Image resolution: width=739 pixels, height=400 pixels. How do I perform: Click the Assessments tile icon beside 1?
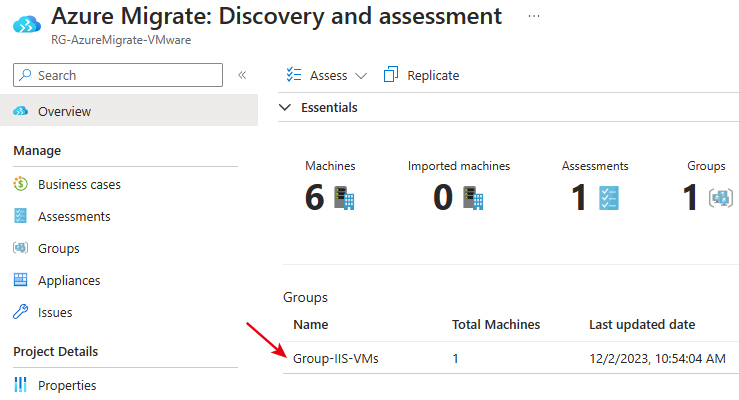click(x=609, y=198)
